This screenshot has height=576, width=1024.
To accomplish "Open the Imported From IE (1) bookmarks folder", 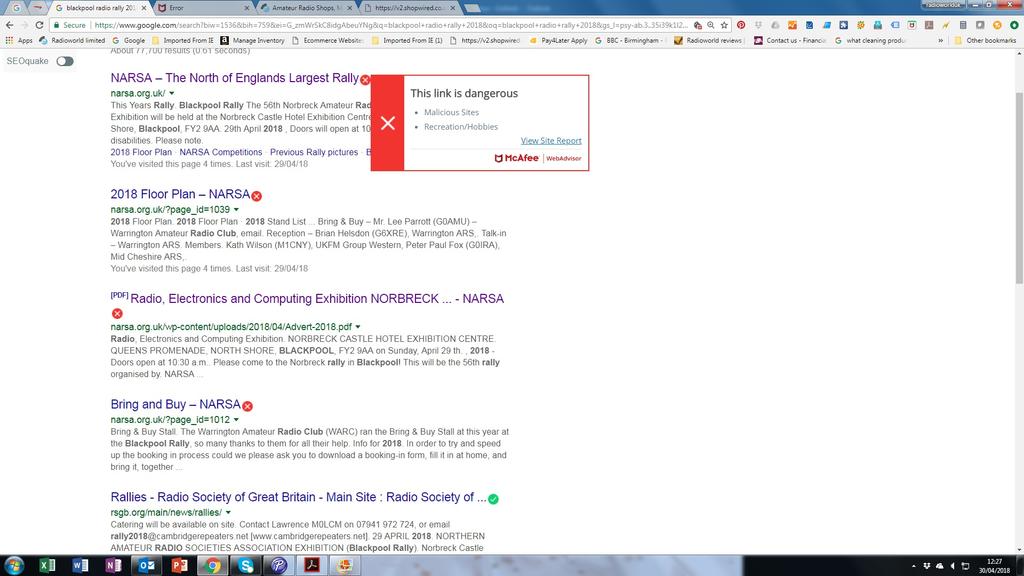I will pos(406,40).
